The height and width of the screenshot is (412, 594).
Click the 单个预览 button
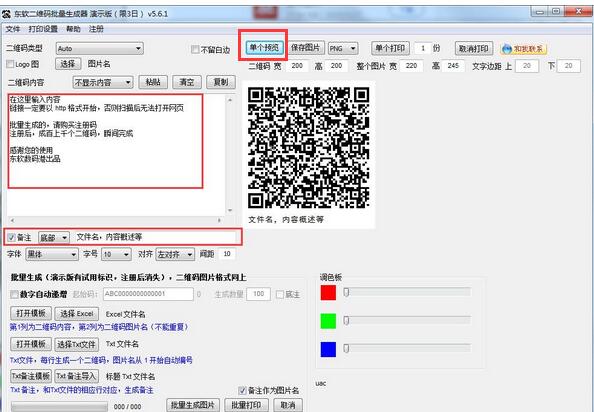coord(264,48)
